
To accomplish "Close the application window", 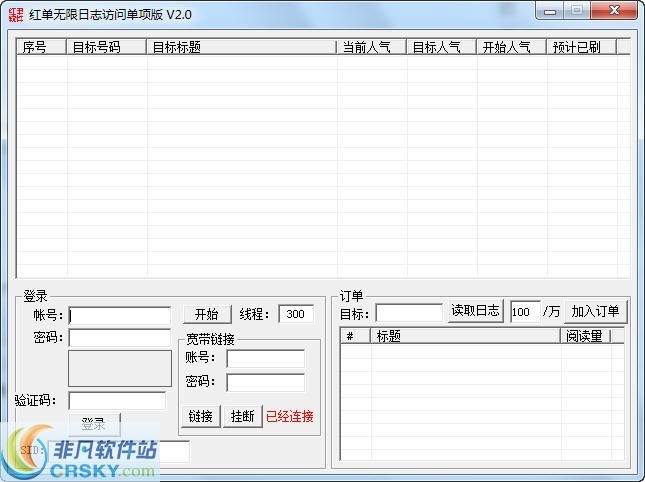I will (614, 11).
